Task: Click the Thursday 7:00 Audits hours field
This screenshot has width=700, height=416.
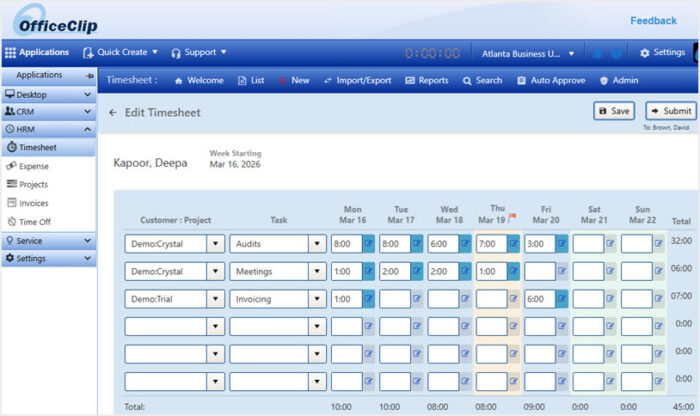Action: pyautogui.click(x=492, y=244)
